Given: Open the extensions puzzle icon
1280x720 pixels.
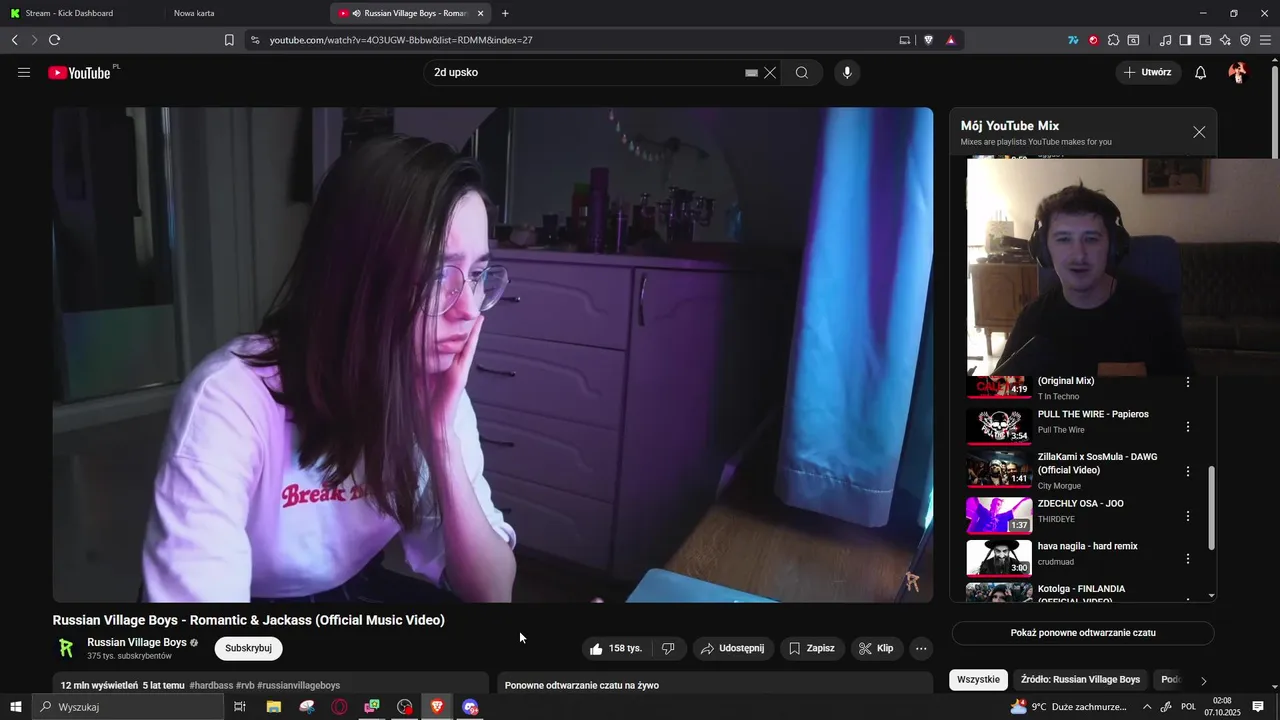Looking at the screenshot, I should 1113,40.
